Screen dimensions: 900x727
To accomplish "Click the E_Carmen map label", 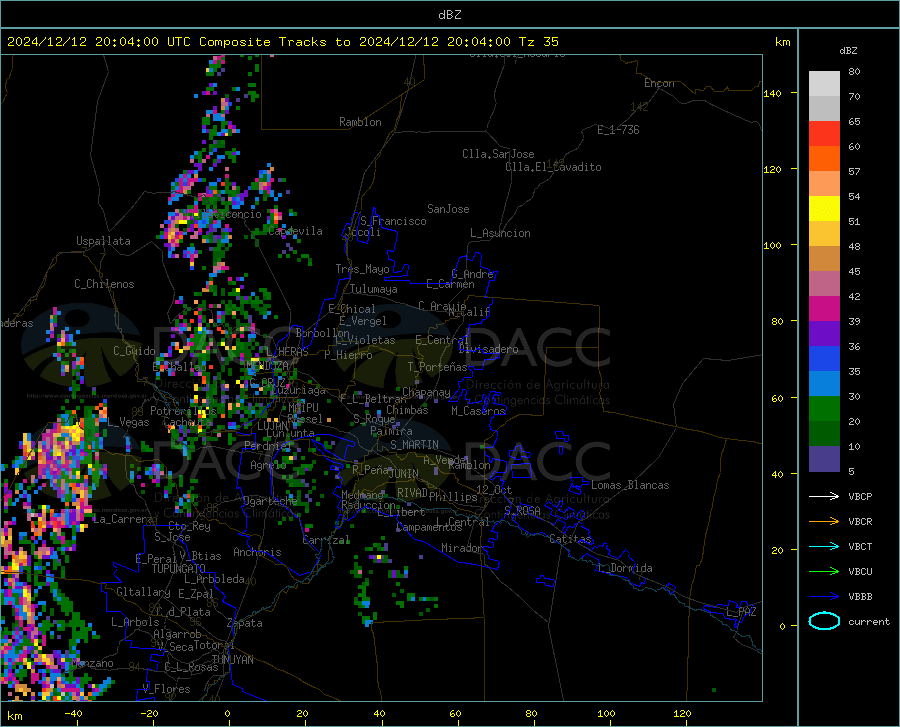I will point(450,284).
